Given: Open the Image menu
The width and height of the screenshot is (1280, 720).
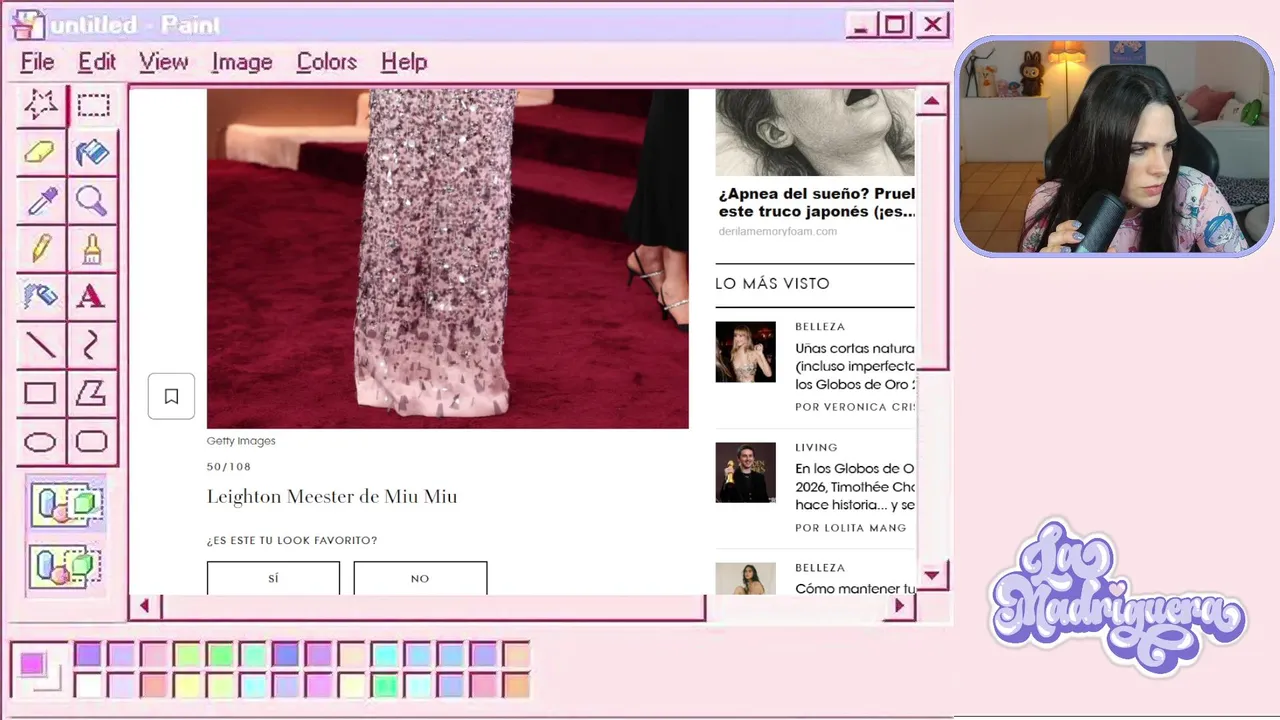Looking at the screenshot, I should coord(242,62).
